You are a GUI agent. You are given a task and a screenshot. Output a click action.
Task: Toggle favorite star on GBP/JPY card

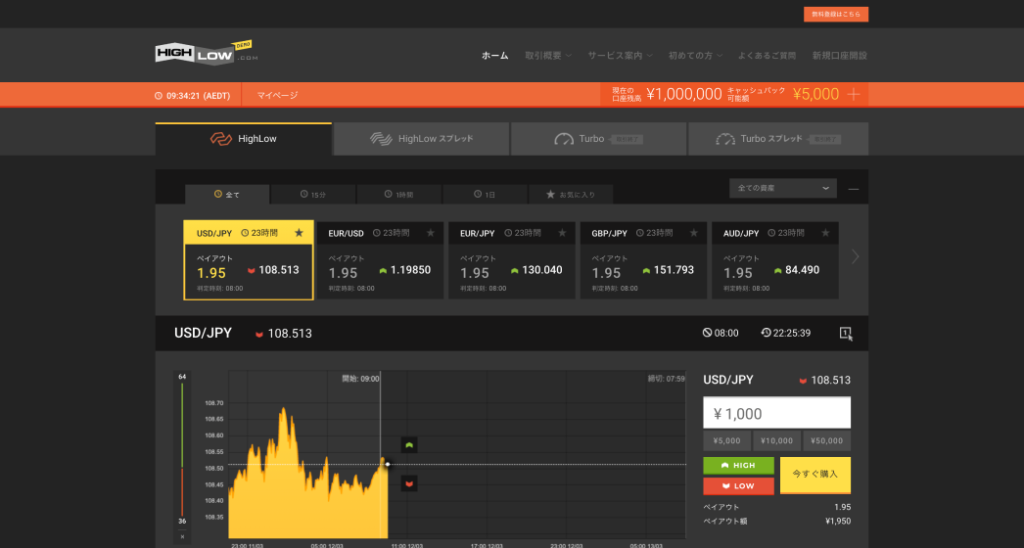pos(694,233)
